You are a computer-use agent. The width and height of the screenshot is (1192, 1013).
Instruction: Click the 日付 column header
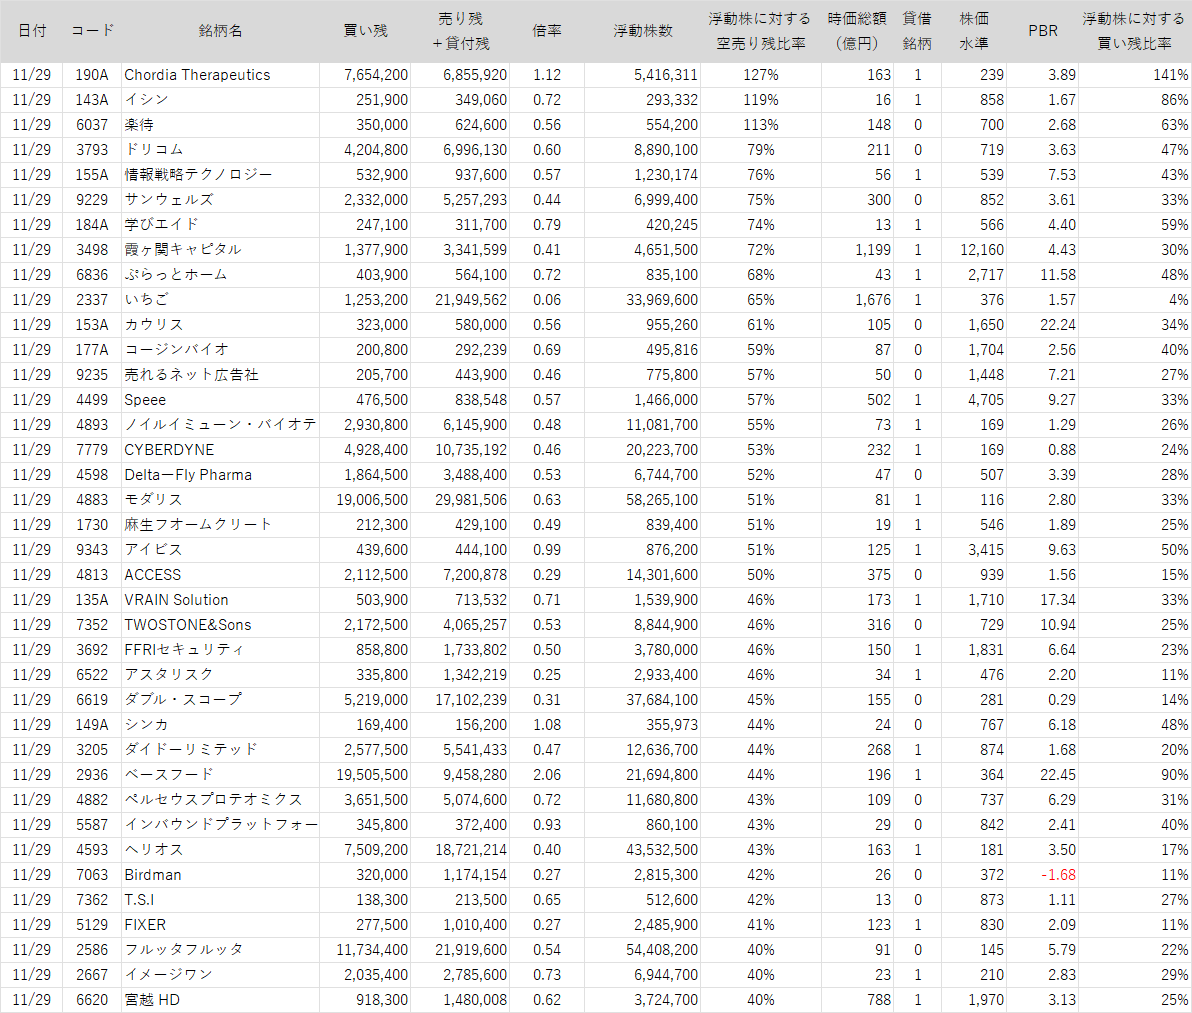coord(32,31)
